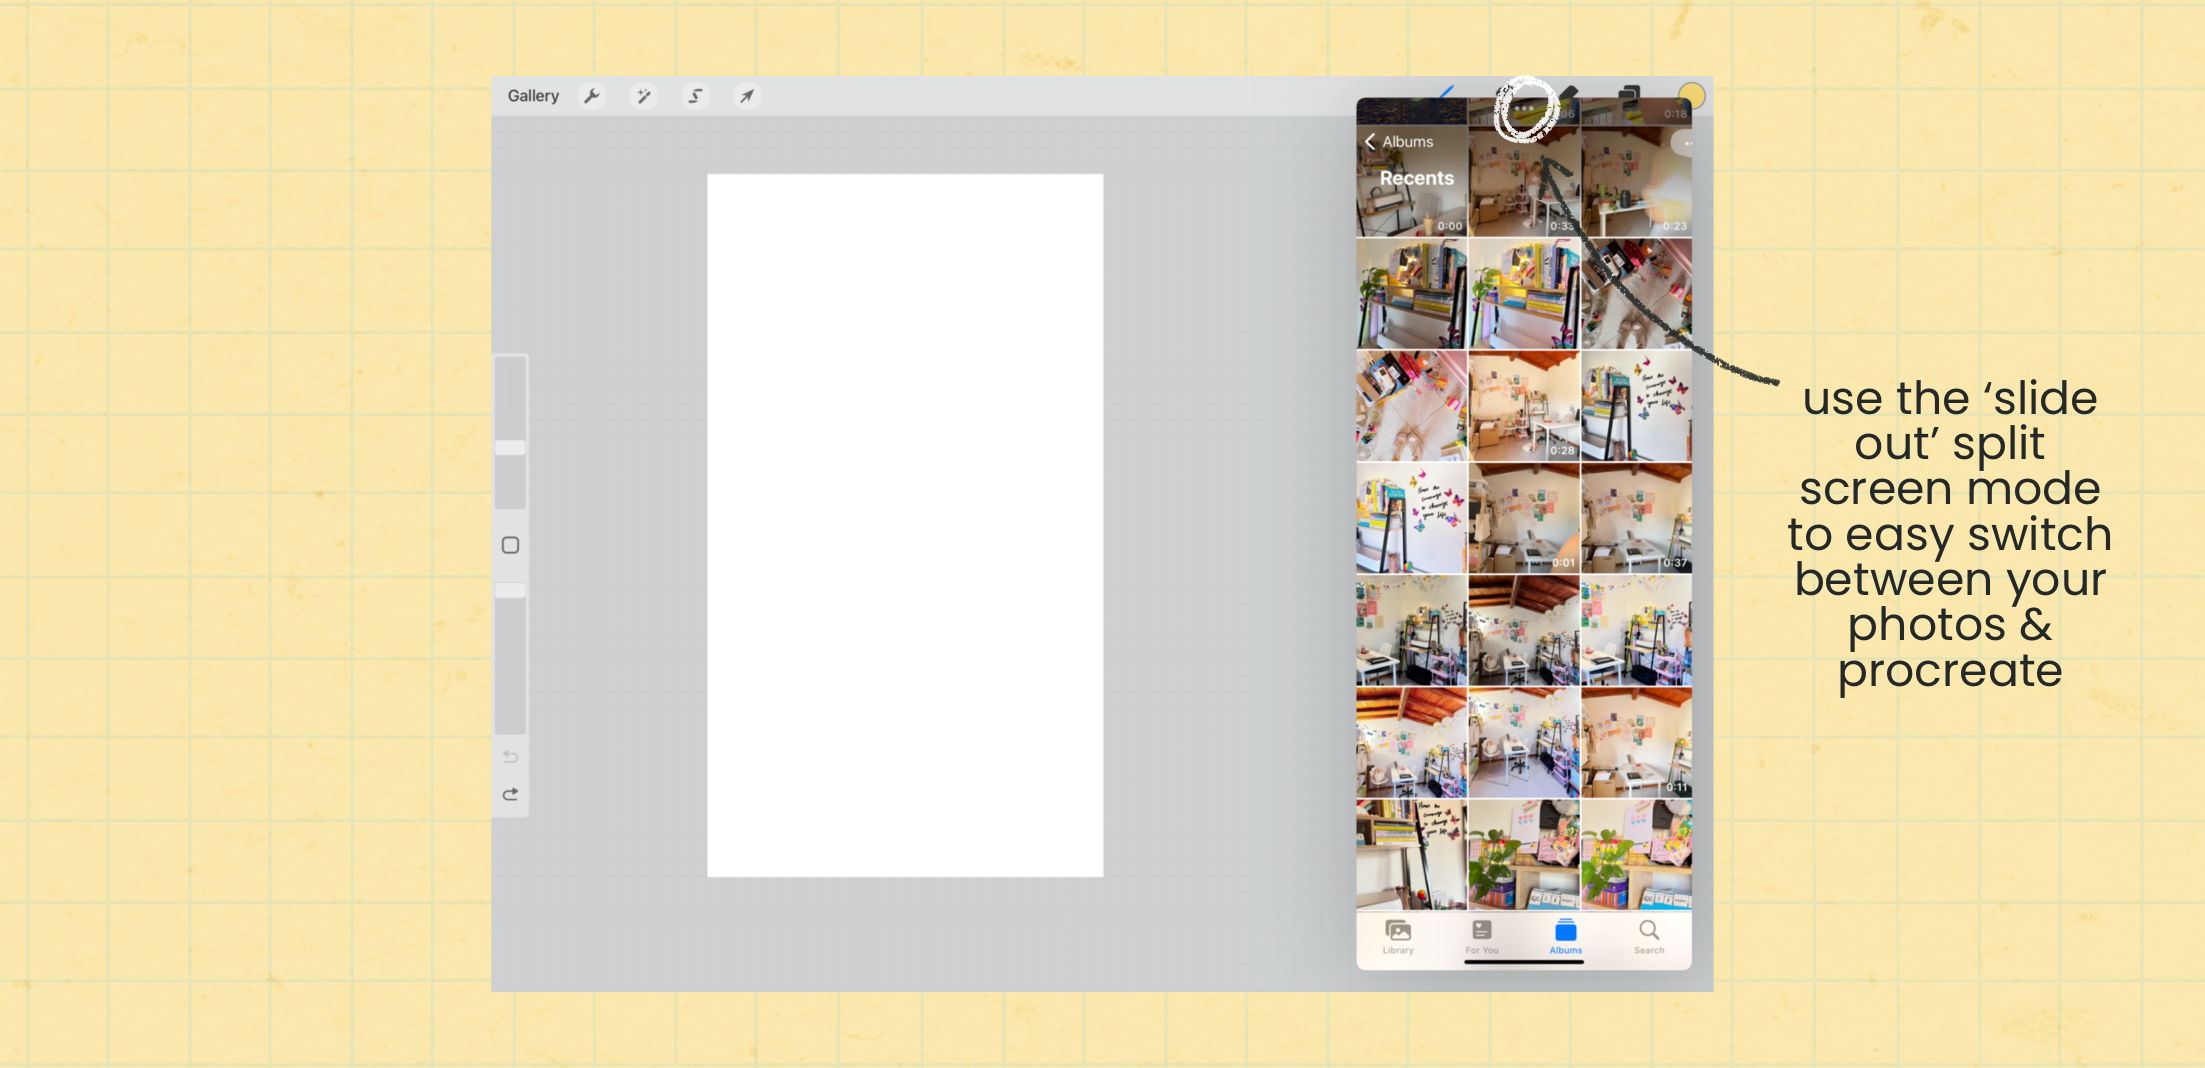2205x1068 pixels.
Task: Return to the Gallery
Action: tap(533, 95)
